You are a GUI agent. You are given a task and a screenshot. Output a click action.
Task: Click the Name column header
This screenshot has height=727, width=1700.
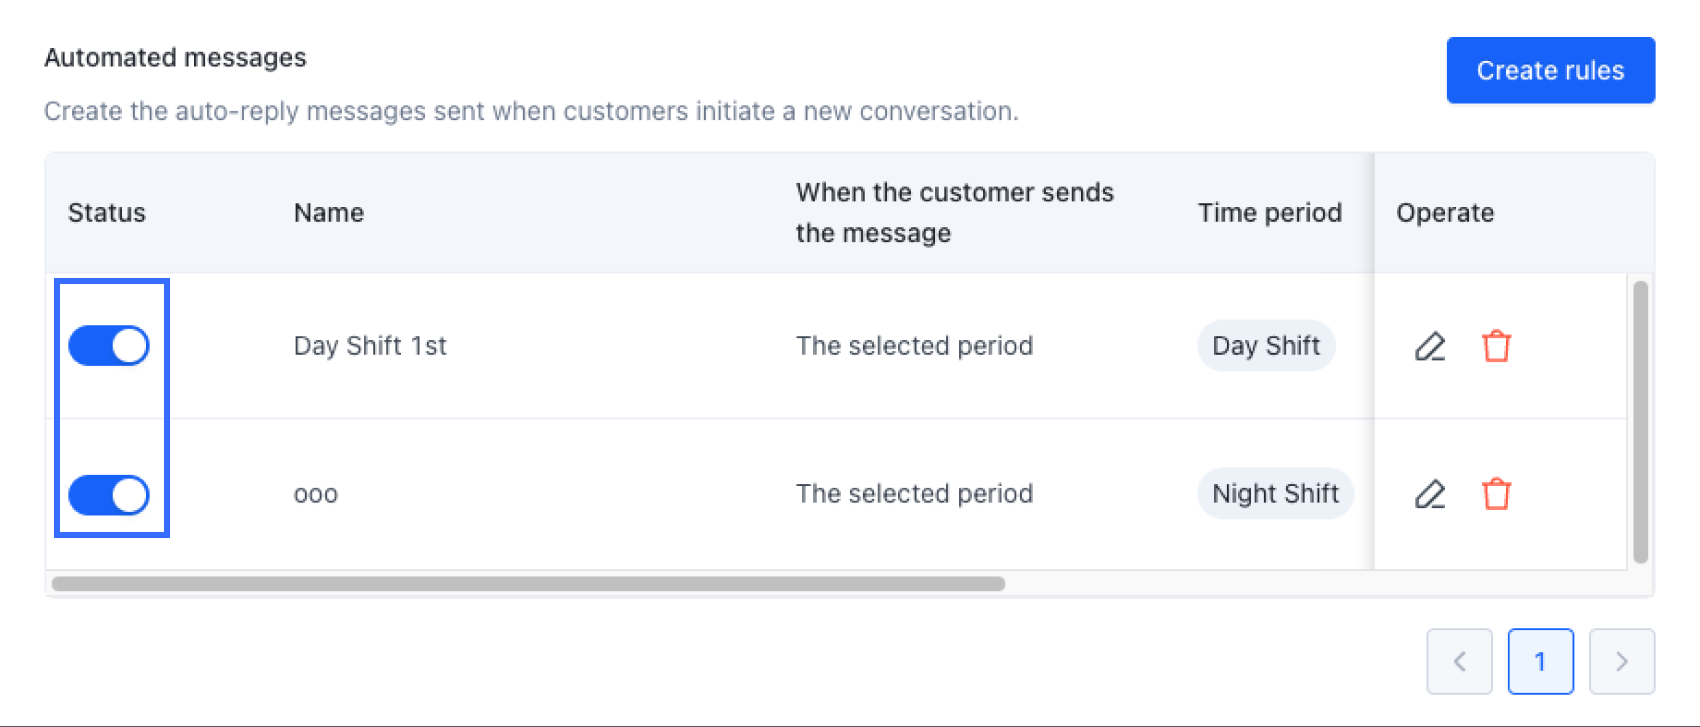tap(329, 213)
